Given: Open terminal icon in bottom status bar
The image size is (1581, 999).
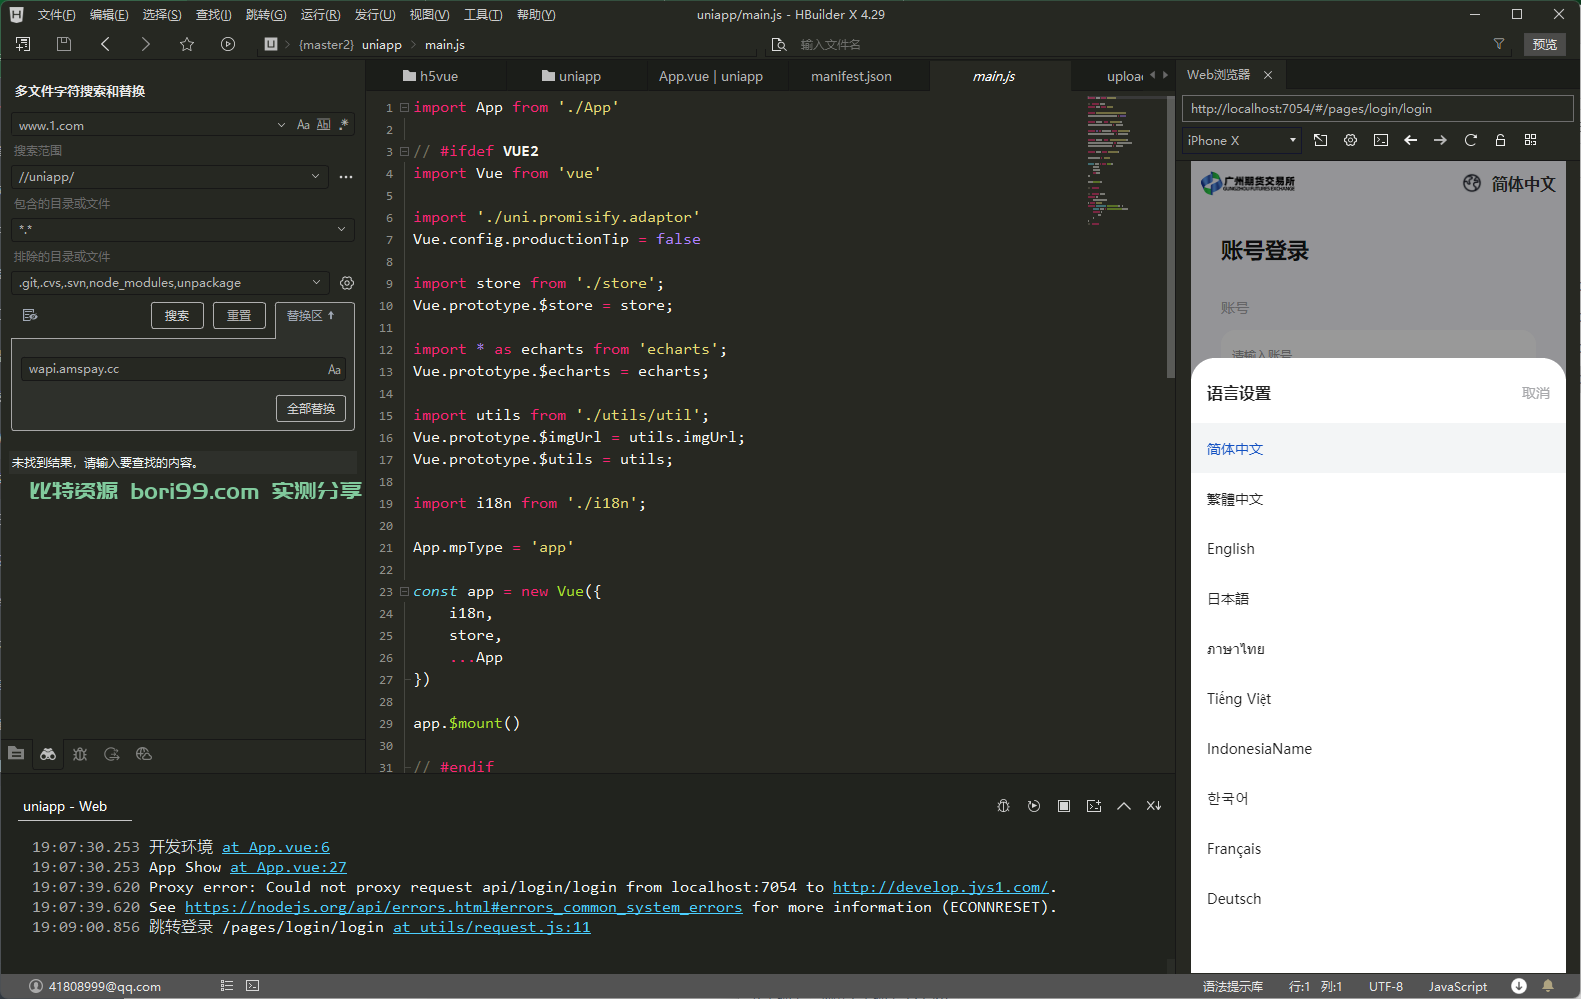Looking at the screenshot, I should (253, 986).
